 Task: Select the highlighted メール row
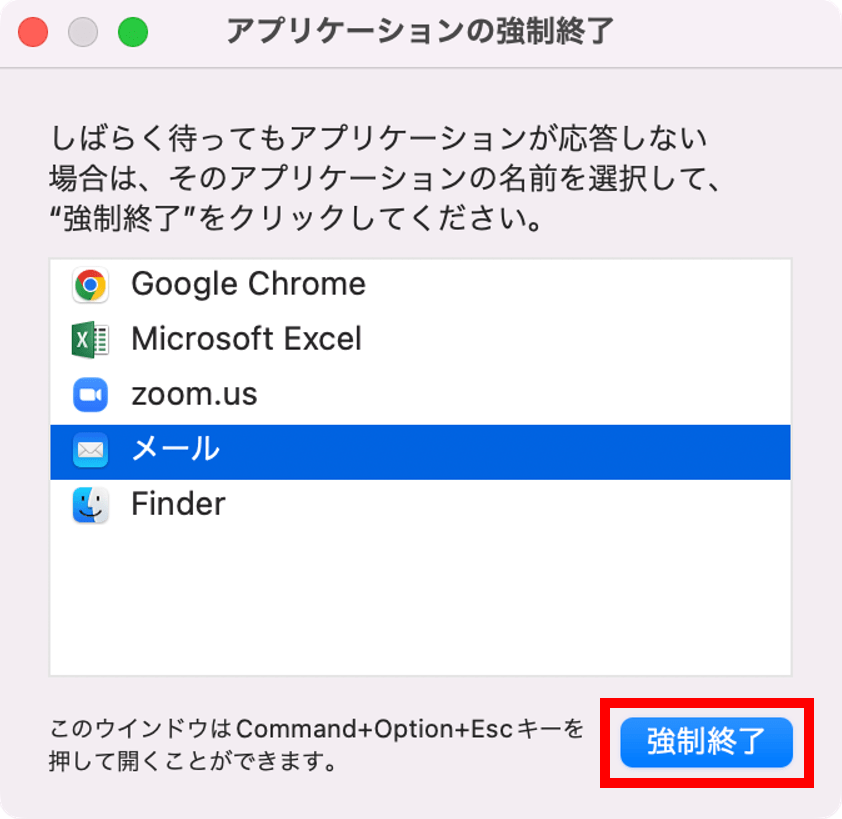[420, 450]
